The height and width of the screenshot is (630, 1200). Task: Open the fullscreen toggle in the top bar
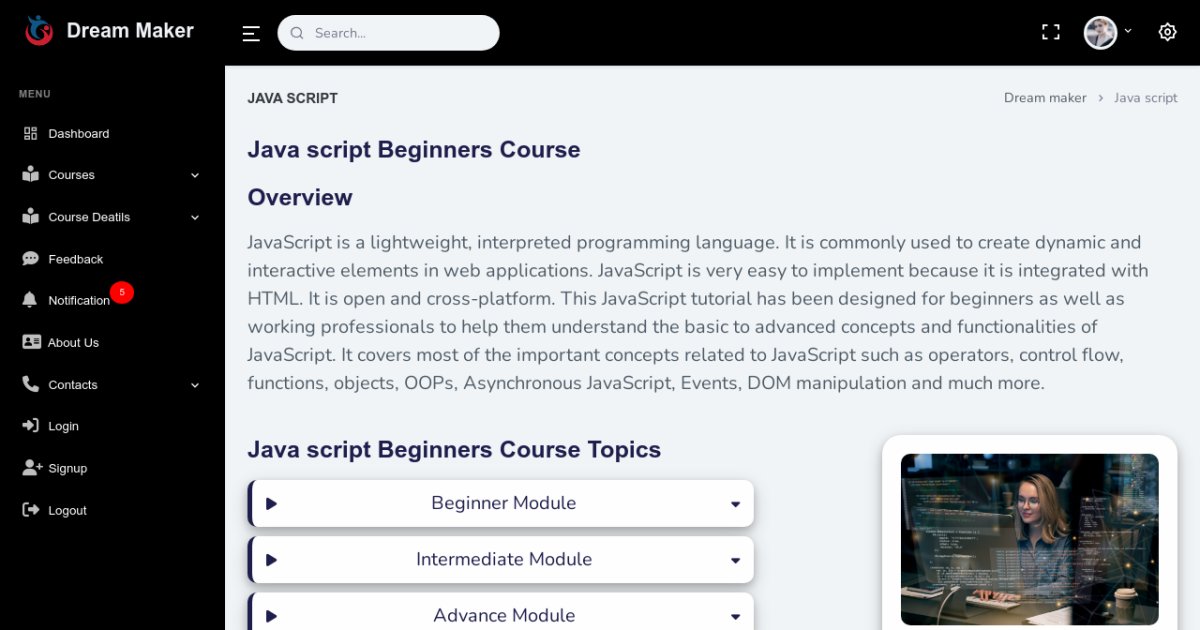[1050, 31]
